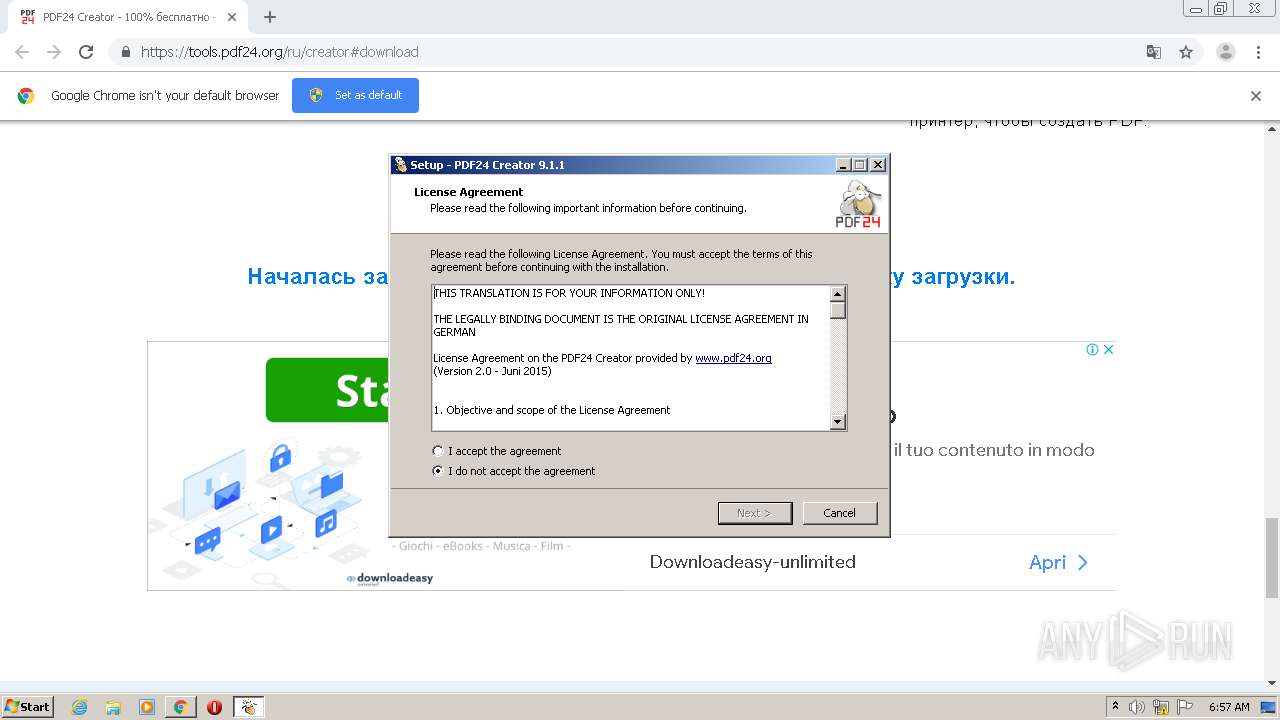Click the downloadeasy logo in ad
Screen dimensions: 1280x720
pyautogui.click(x=390, y=578)
